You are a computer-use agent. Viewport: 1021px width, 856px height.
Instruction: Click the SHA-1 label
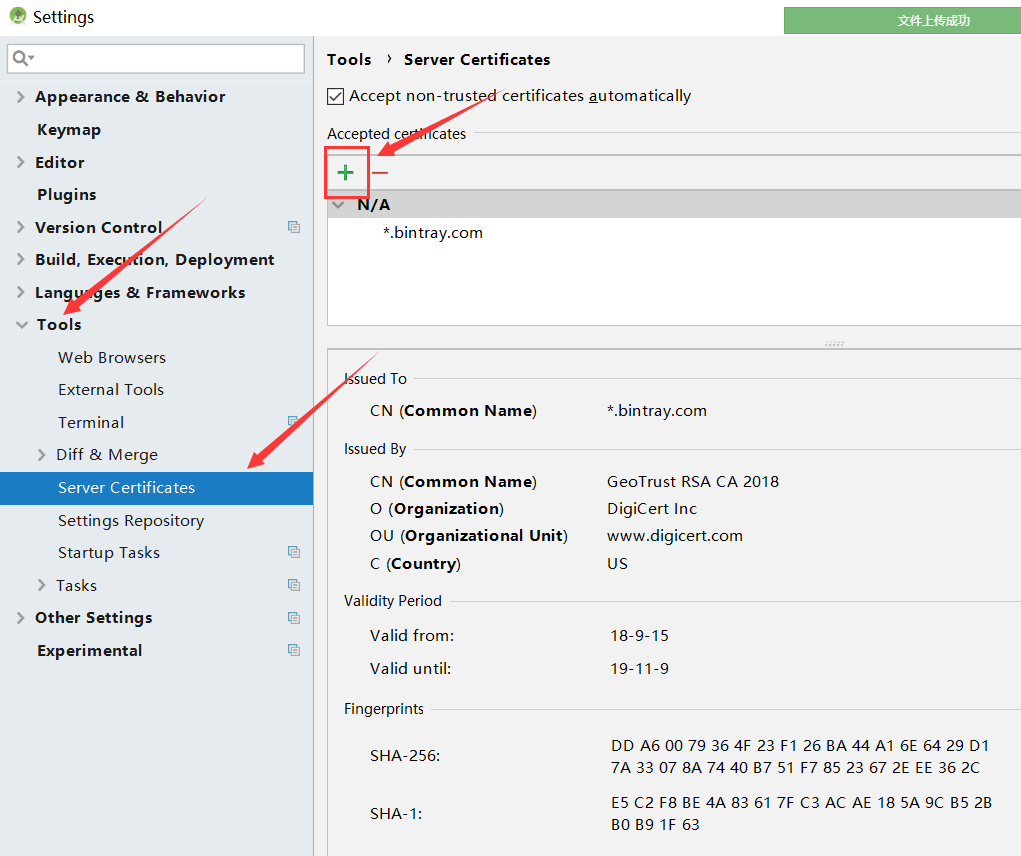[x=396, y=814]
